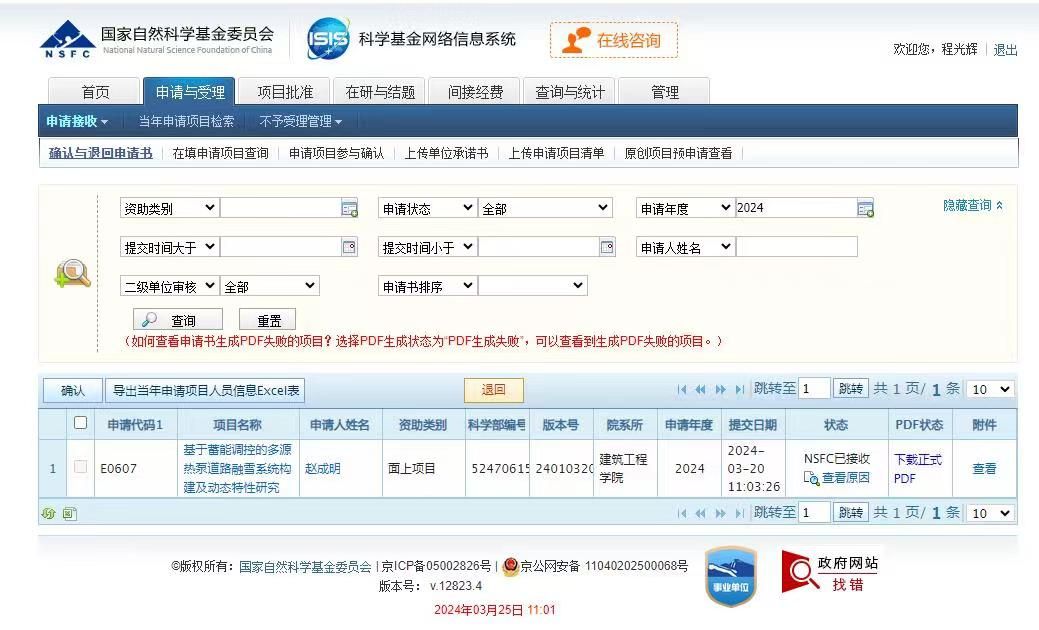This screenshot has width=1039, height=630.
Task: Click the export icon in table footer
Action: [x=70, y=513]
